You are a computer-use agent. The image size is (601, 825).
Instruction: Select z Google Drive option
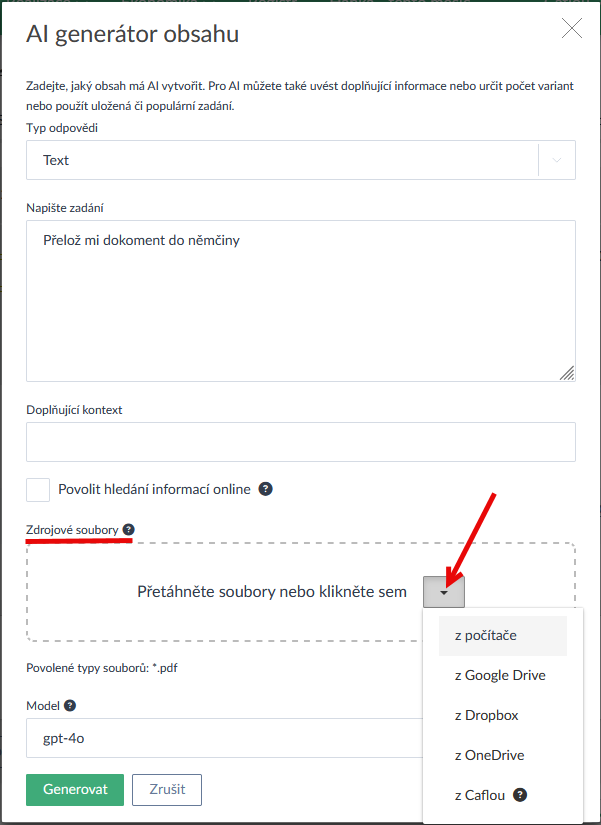(500, 675)
